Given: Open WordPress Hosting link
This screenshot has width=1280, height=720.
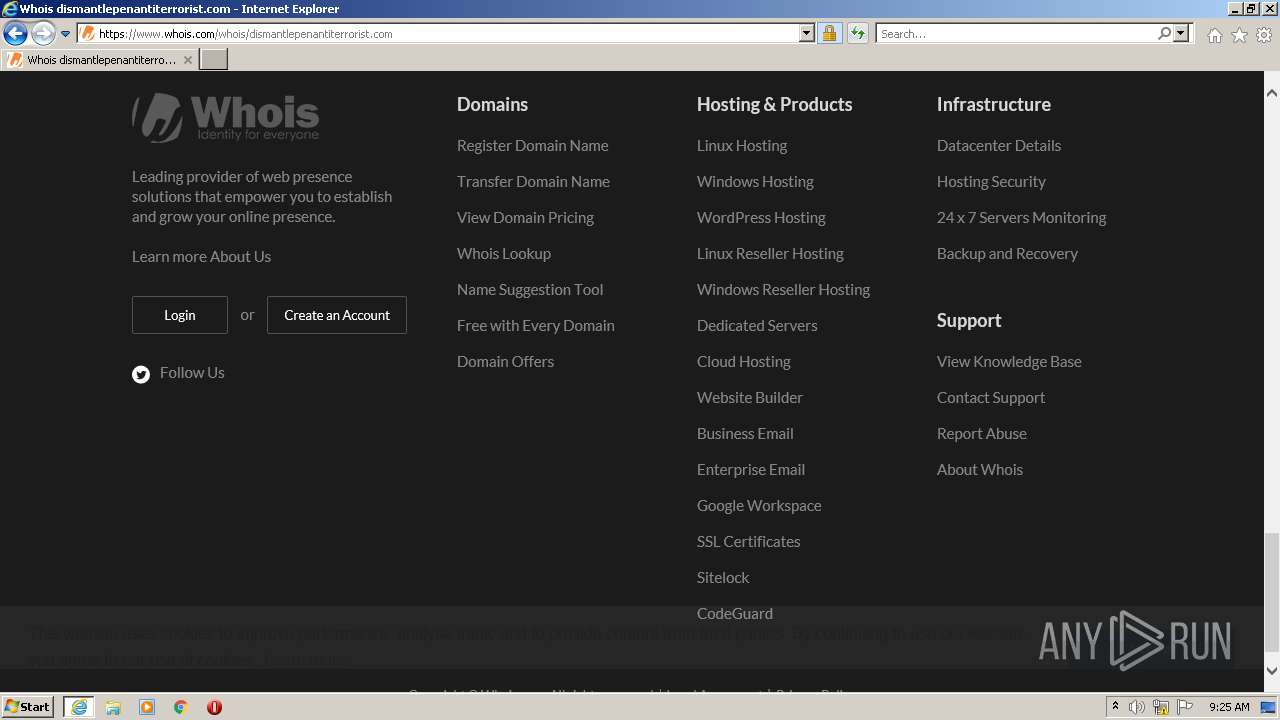Looking at the screenshot, I should tap(761, 217).
